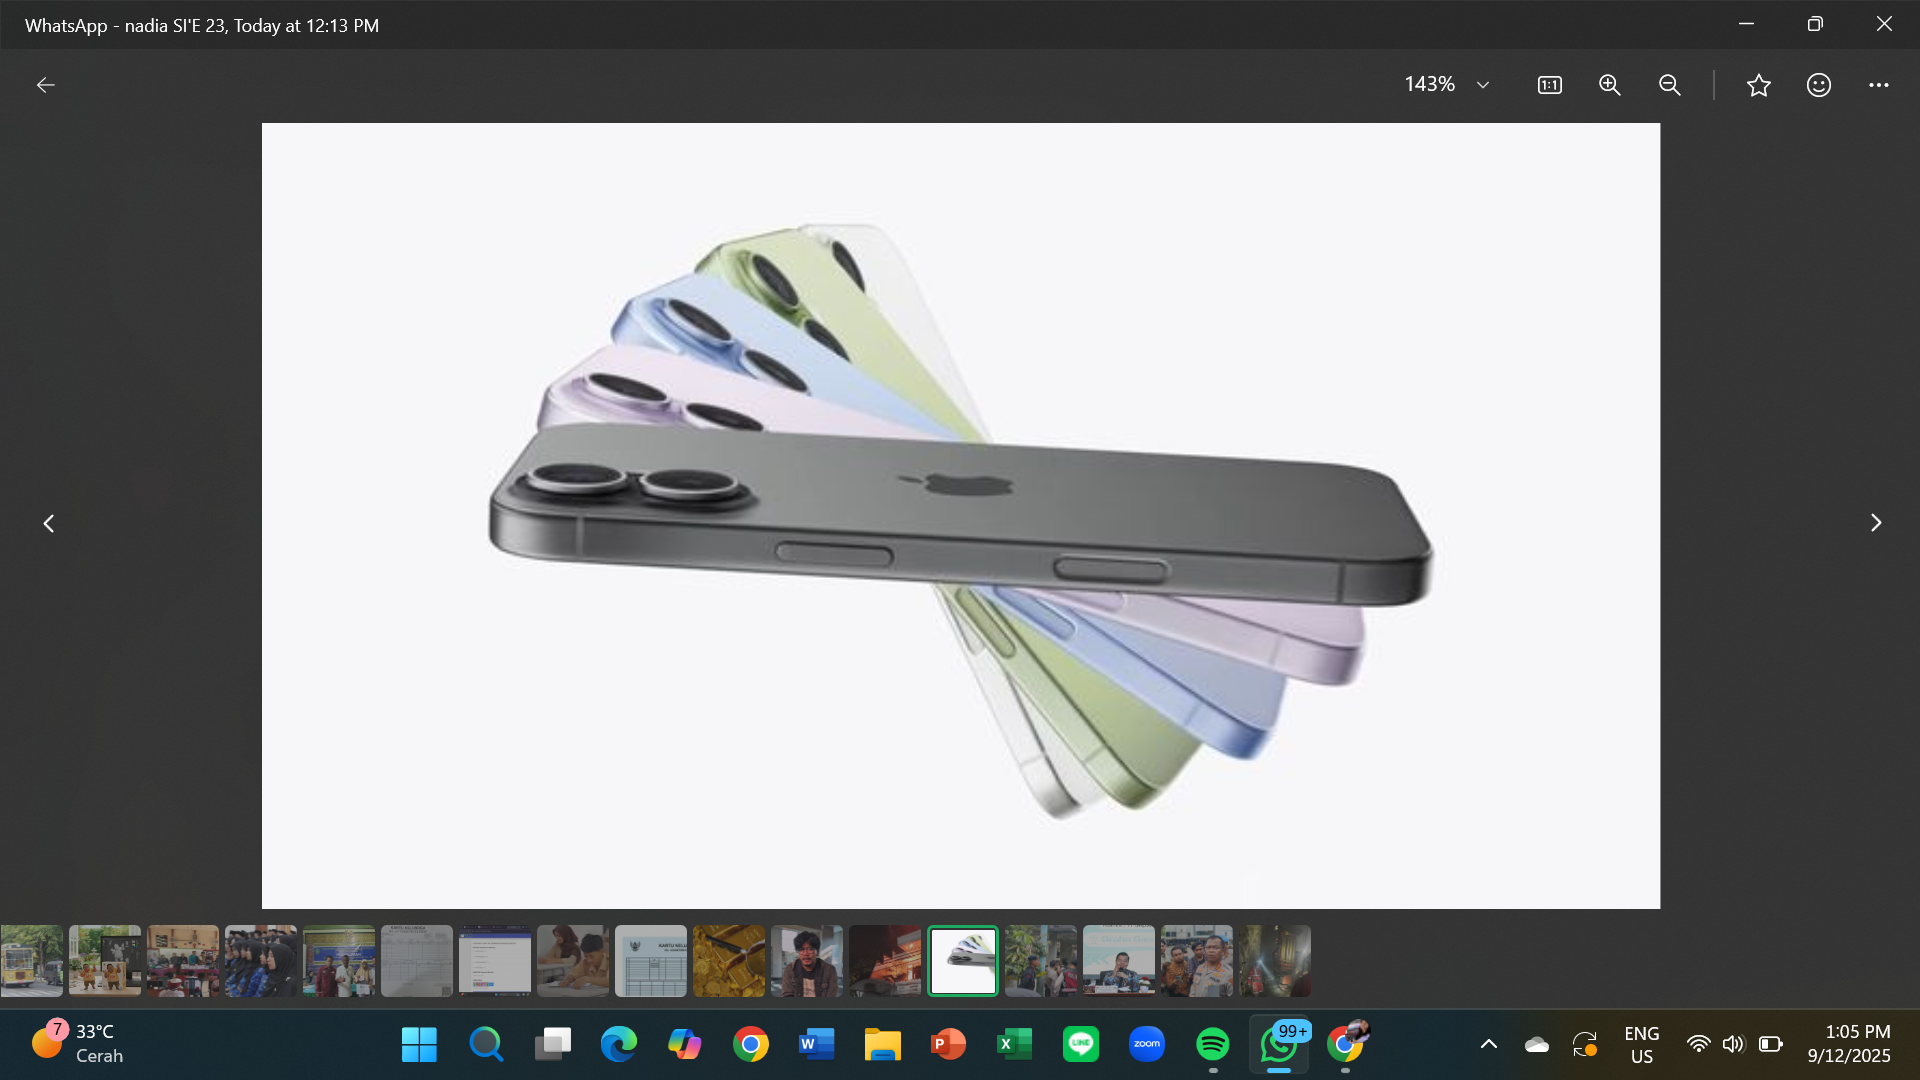Viewport: 1920px width, 1080px height.
Task: Open Copilot from the taskbar
Action: coord(684,1045)
